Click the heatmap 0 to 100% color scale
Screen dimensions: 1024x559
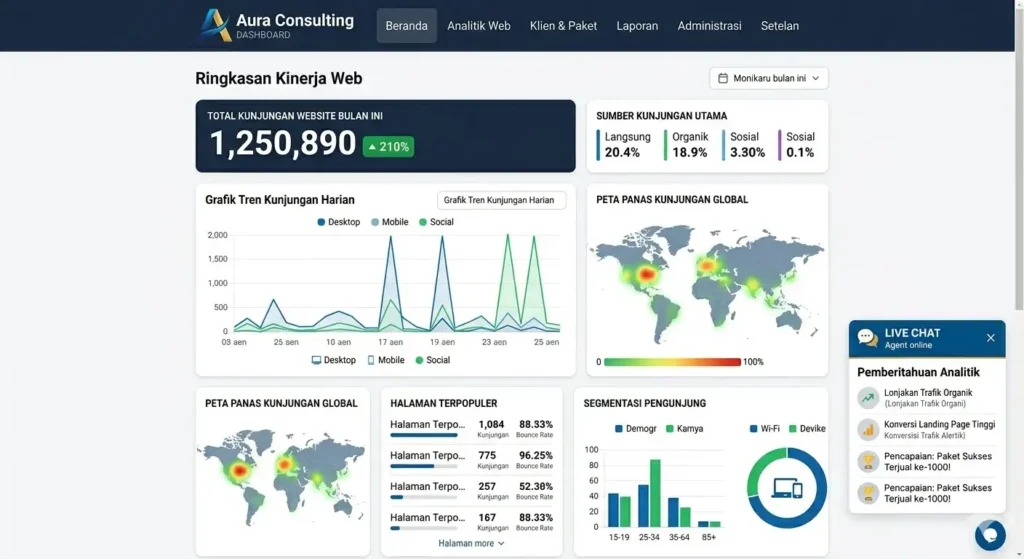coord(672,362)
